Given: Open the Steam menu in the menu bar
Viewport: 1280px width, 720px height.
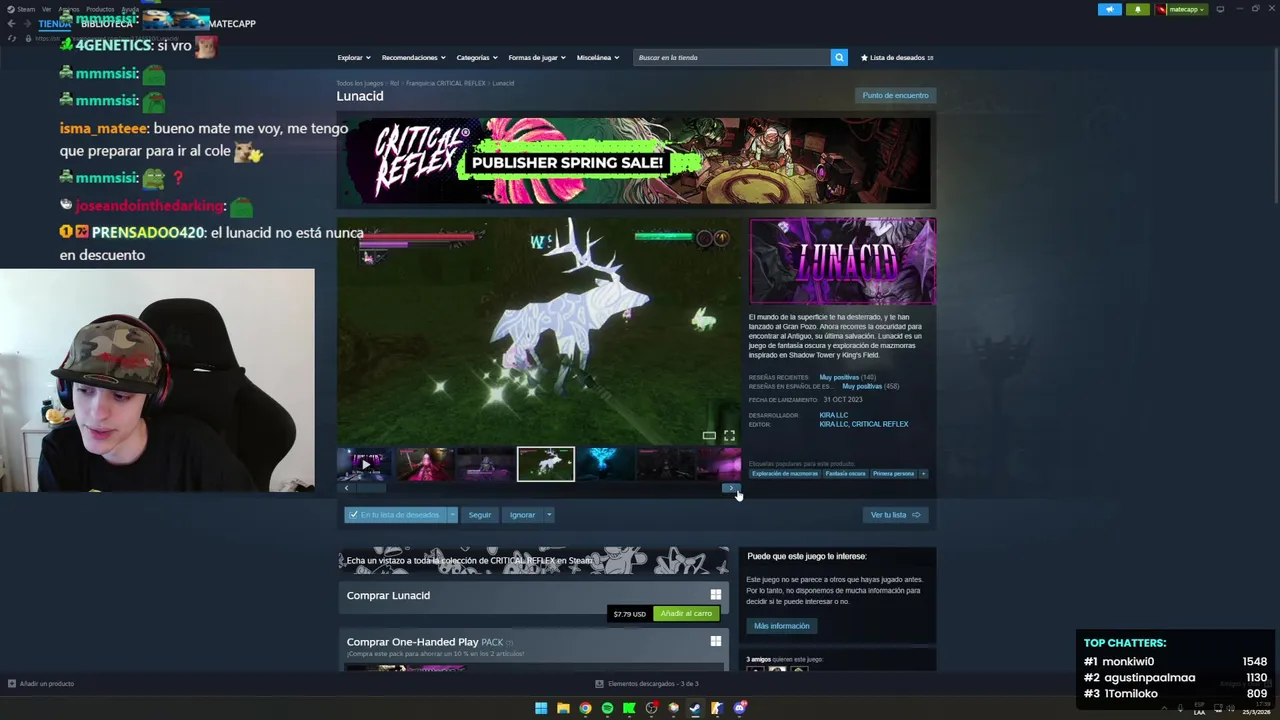Looking at the screenshot, I should 26,9.
